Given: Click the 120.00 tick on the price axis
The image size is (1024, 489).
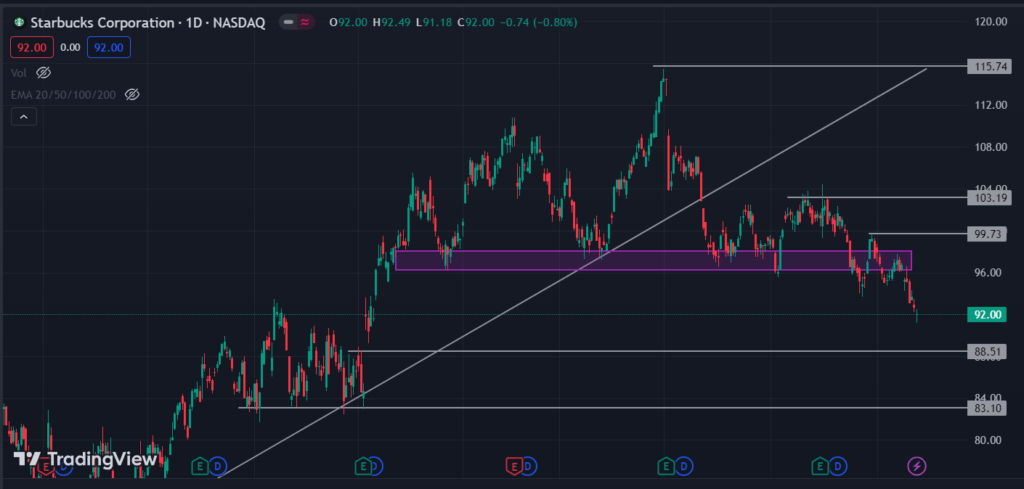Looking at the screenshot, I should pyautogui.click(x=991, y=22).
